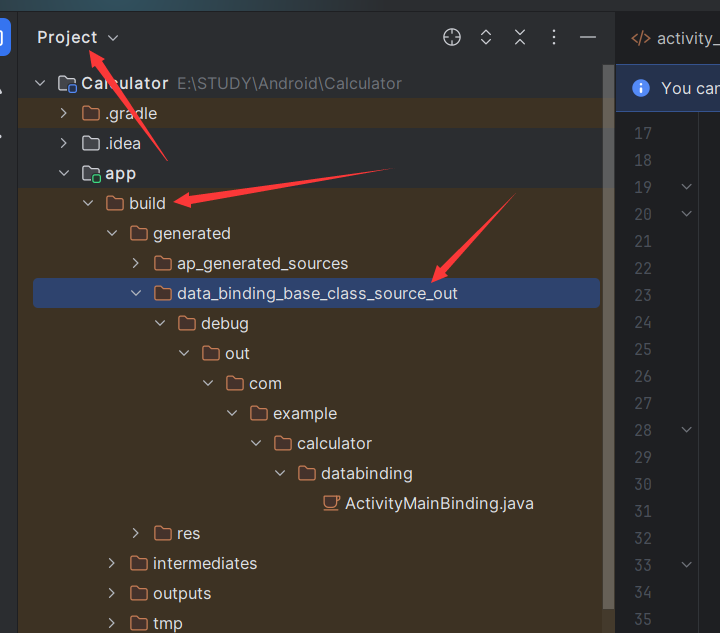Click the data_binding_base_class_source_out folder icon
This screenshot has width=720, height=633.
pos(163,293)
